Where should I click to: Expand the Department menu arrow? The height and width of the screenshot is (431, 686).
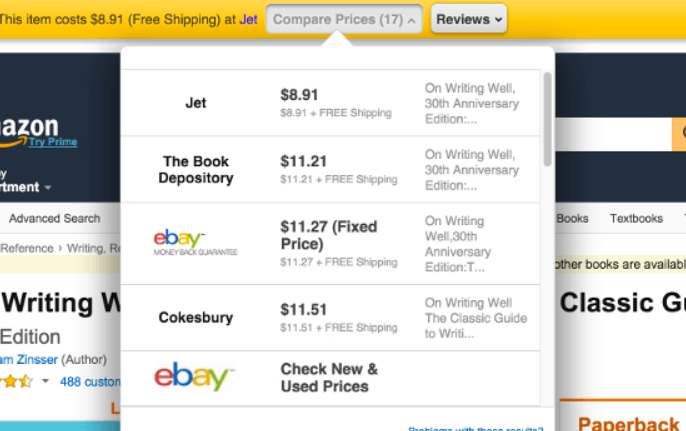[x=48, y=187]
